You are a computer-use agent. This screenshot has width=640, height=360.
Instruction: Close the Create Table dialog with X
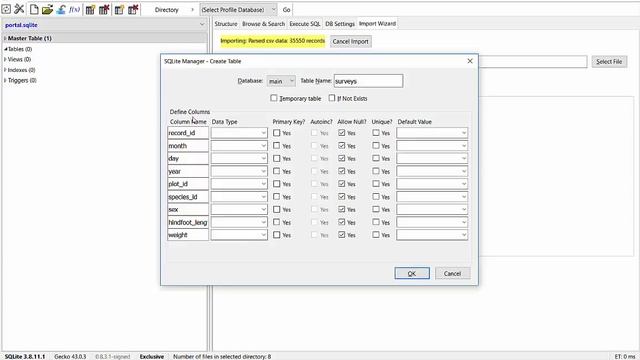tap(470, 61)
